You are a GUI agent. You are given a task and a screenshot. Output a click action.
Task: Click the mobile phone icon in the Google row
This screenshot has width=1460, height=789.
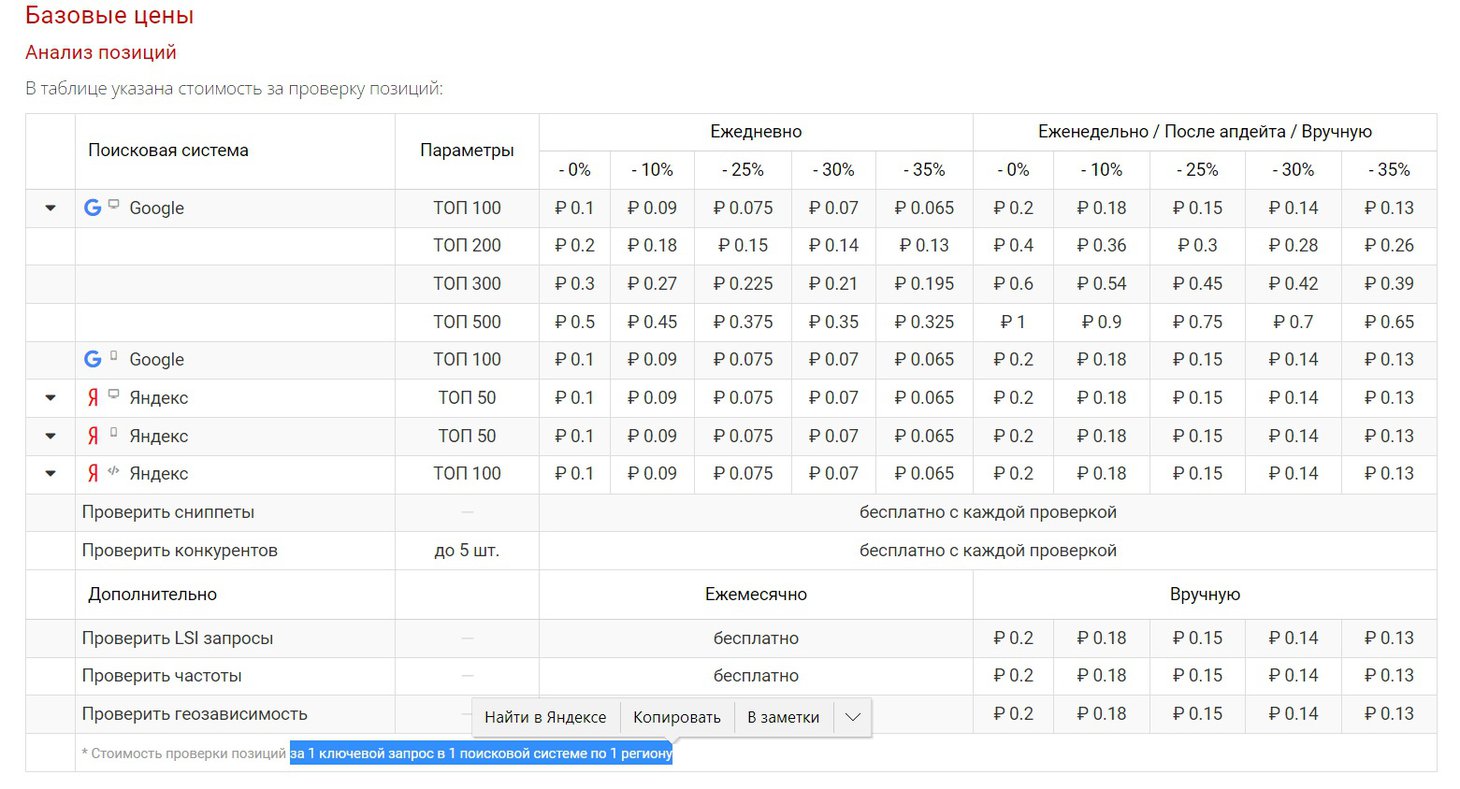point(114,357)
